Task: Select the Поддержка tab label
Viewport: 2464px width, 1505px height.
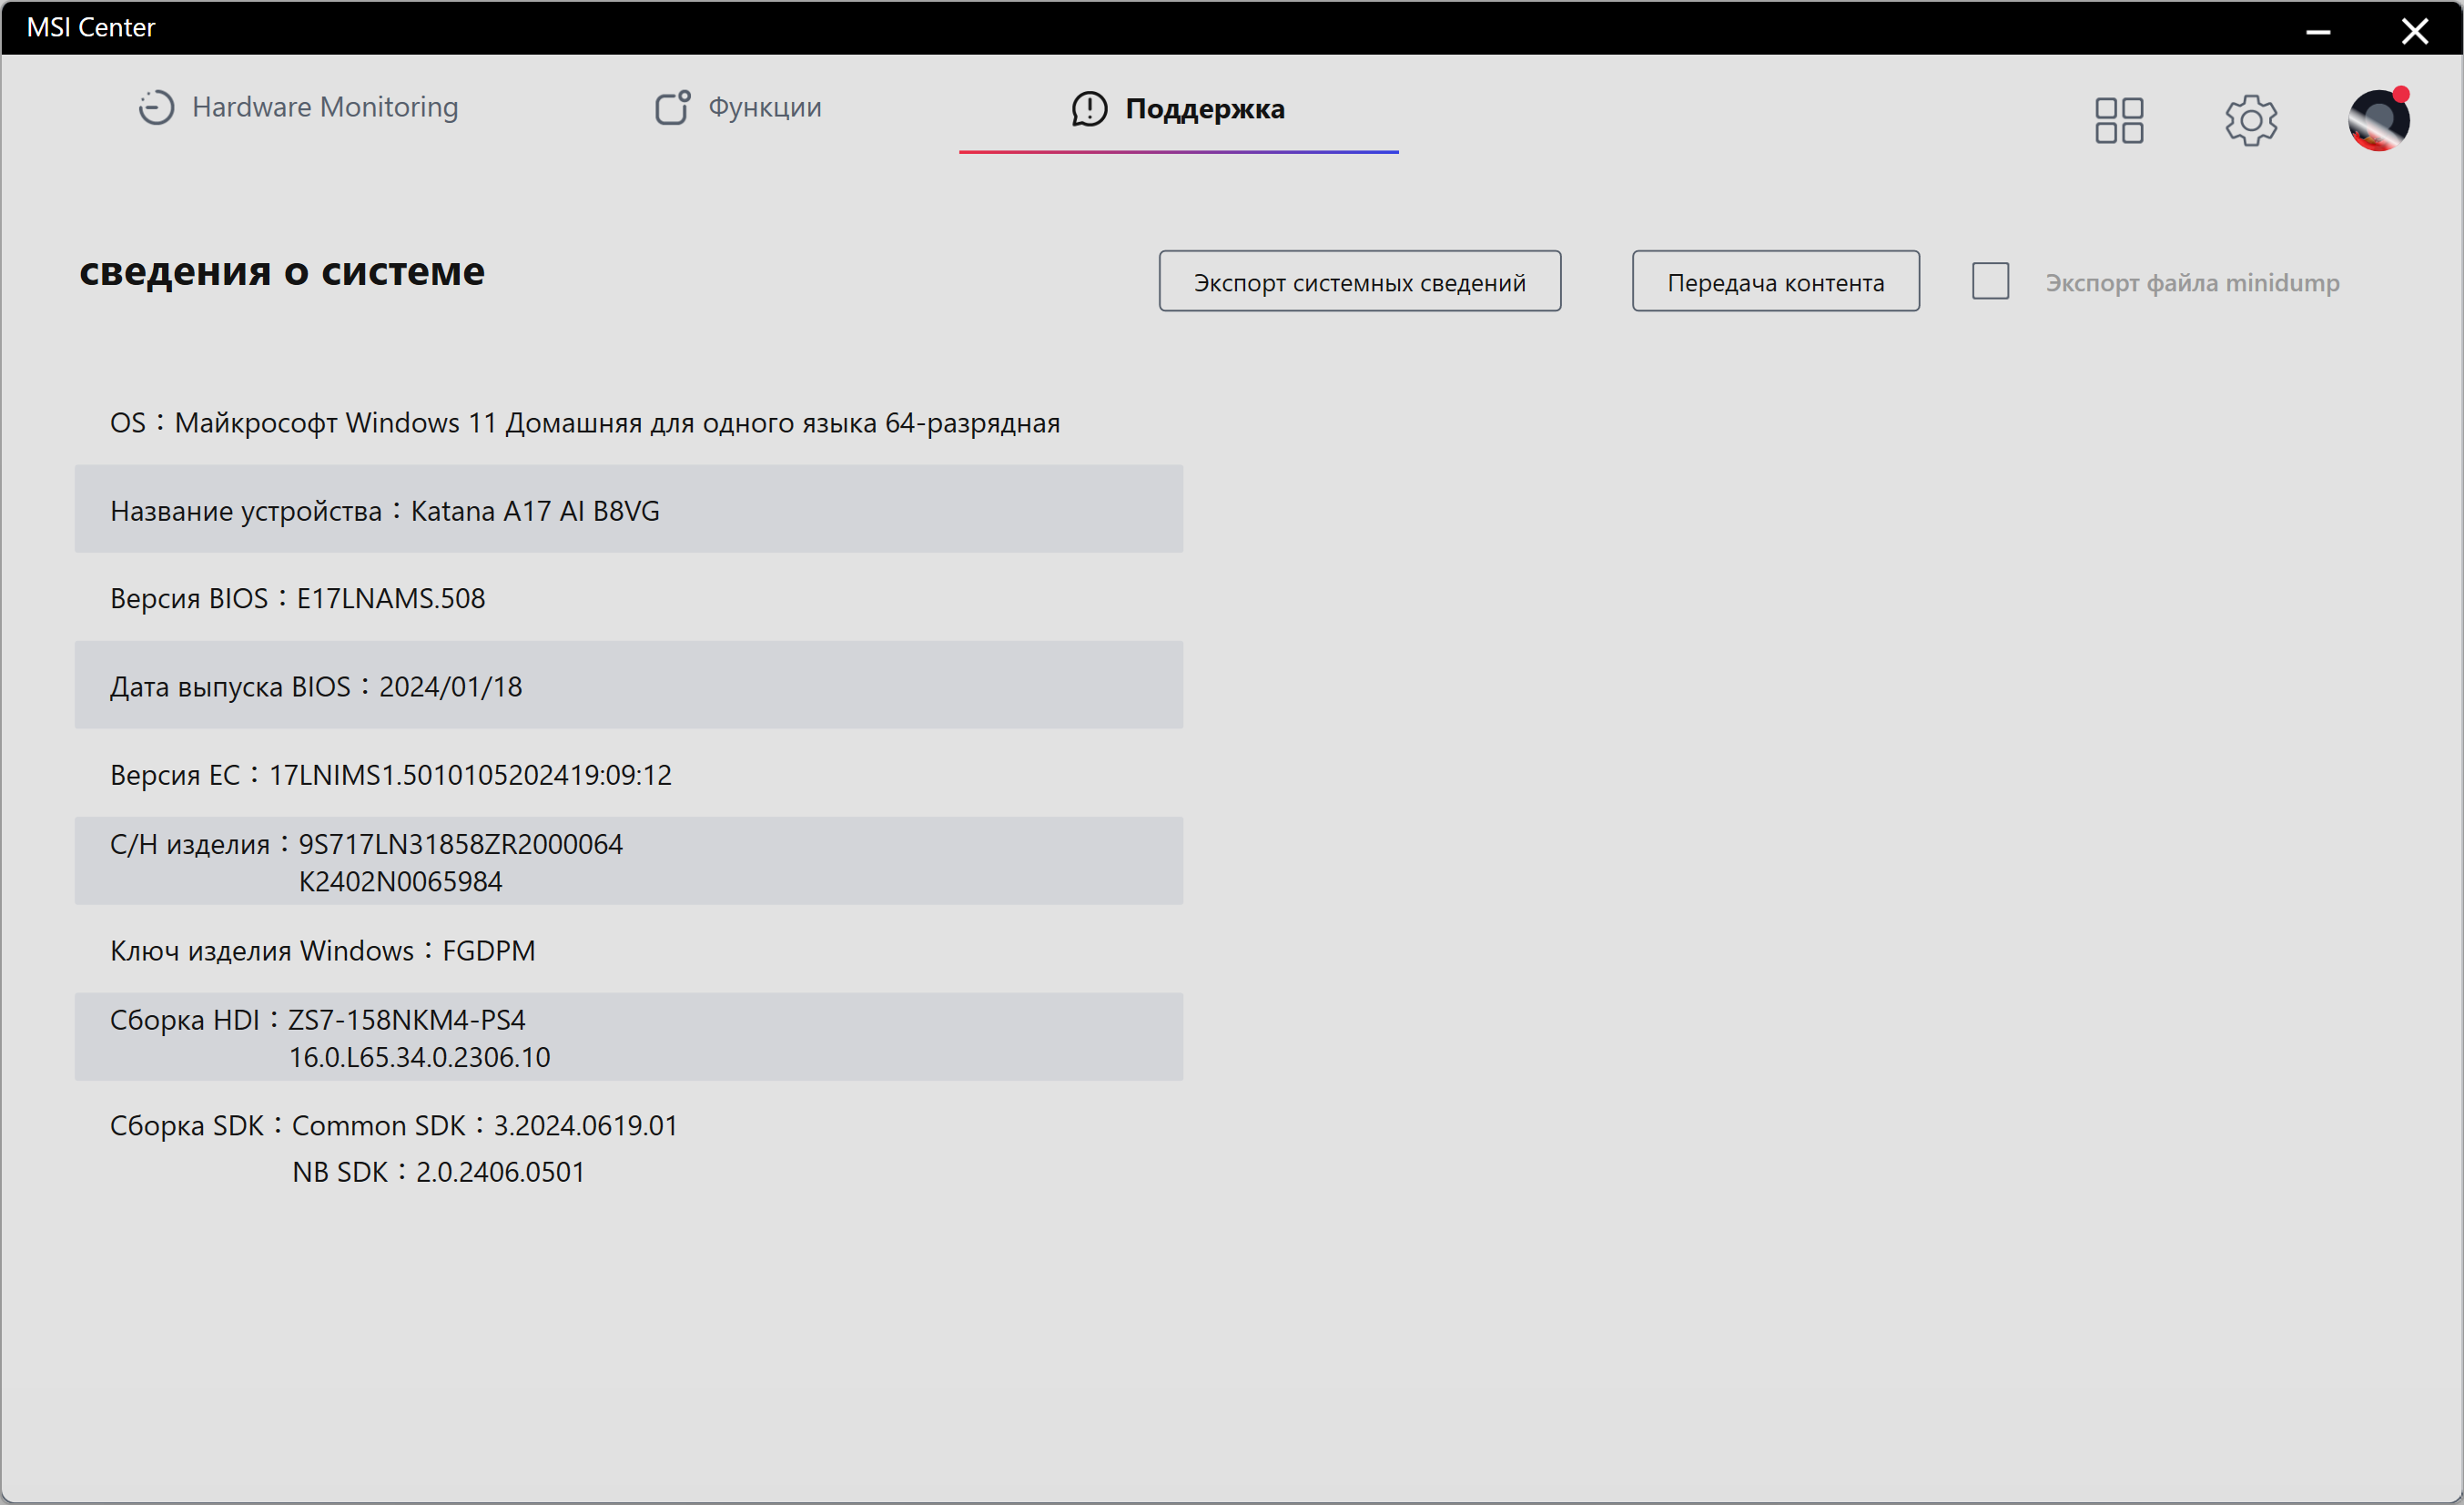Action: [1204, 109]
